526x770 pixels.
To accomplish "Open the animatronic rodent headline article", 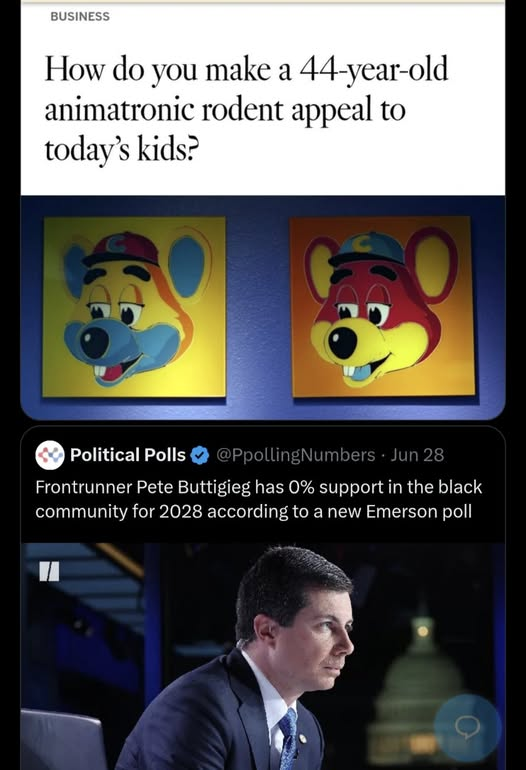I will 246,109.
